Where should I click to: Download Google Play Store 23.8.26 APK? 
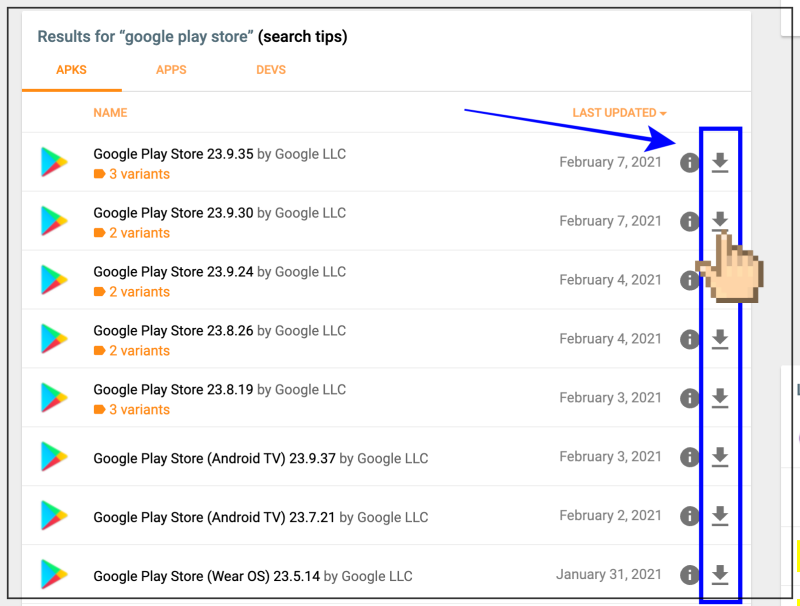720,339
